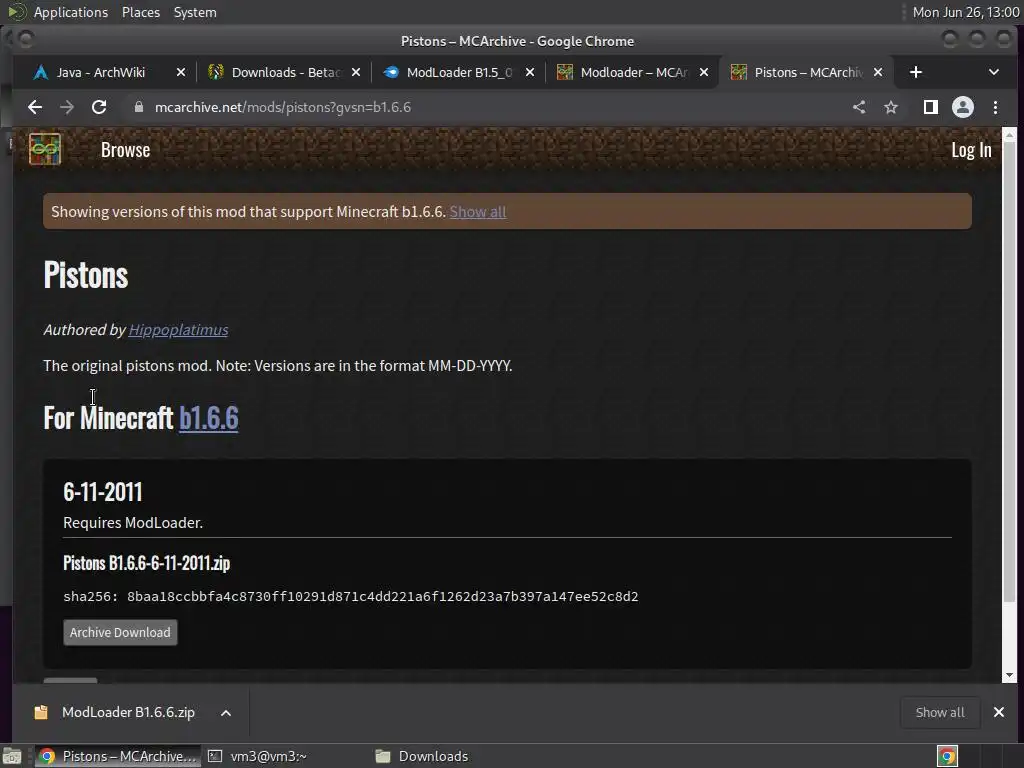Reload the current page
Viewport: 1024px width, 768px height.
(99, 107)
